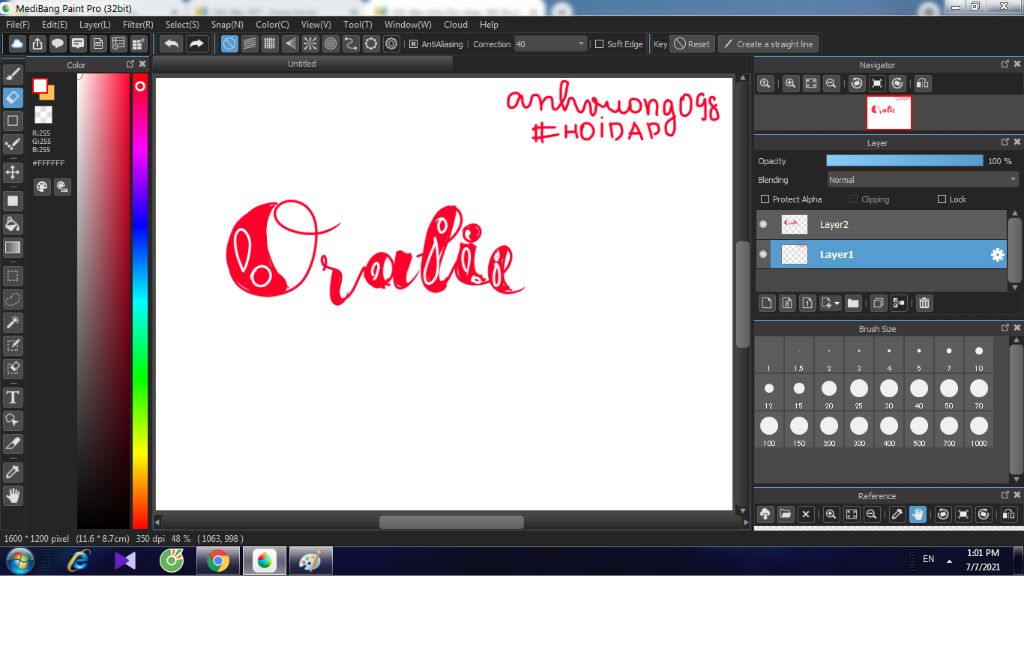Click the Windows Start button
This screenshot has width=1024, height=661.
[x=20, y=560]
